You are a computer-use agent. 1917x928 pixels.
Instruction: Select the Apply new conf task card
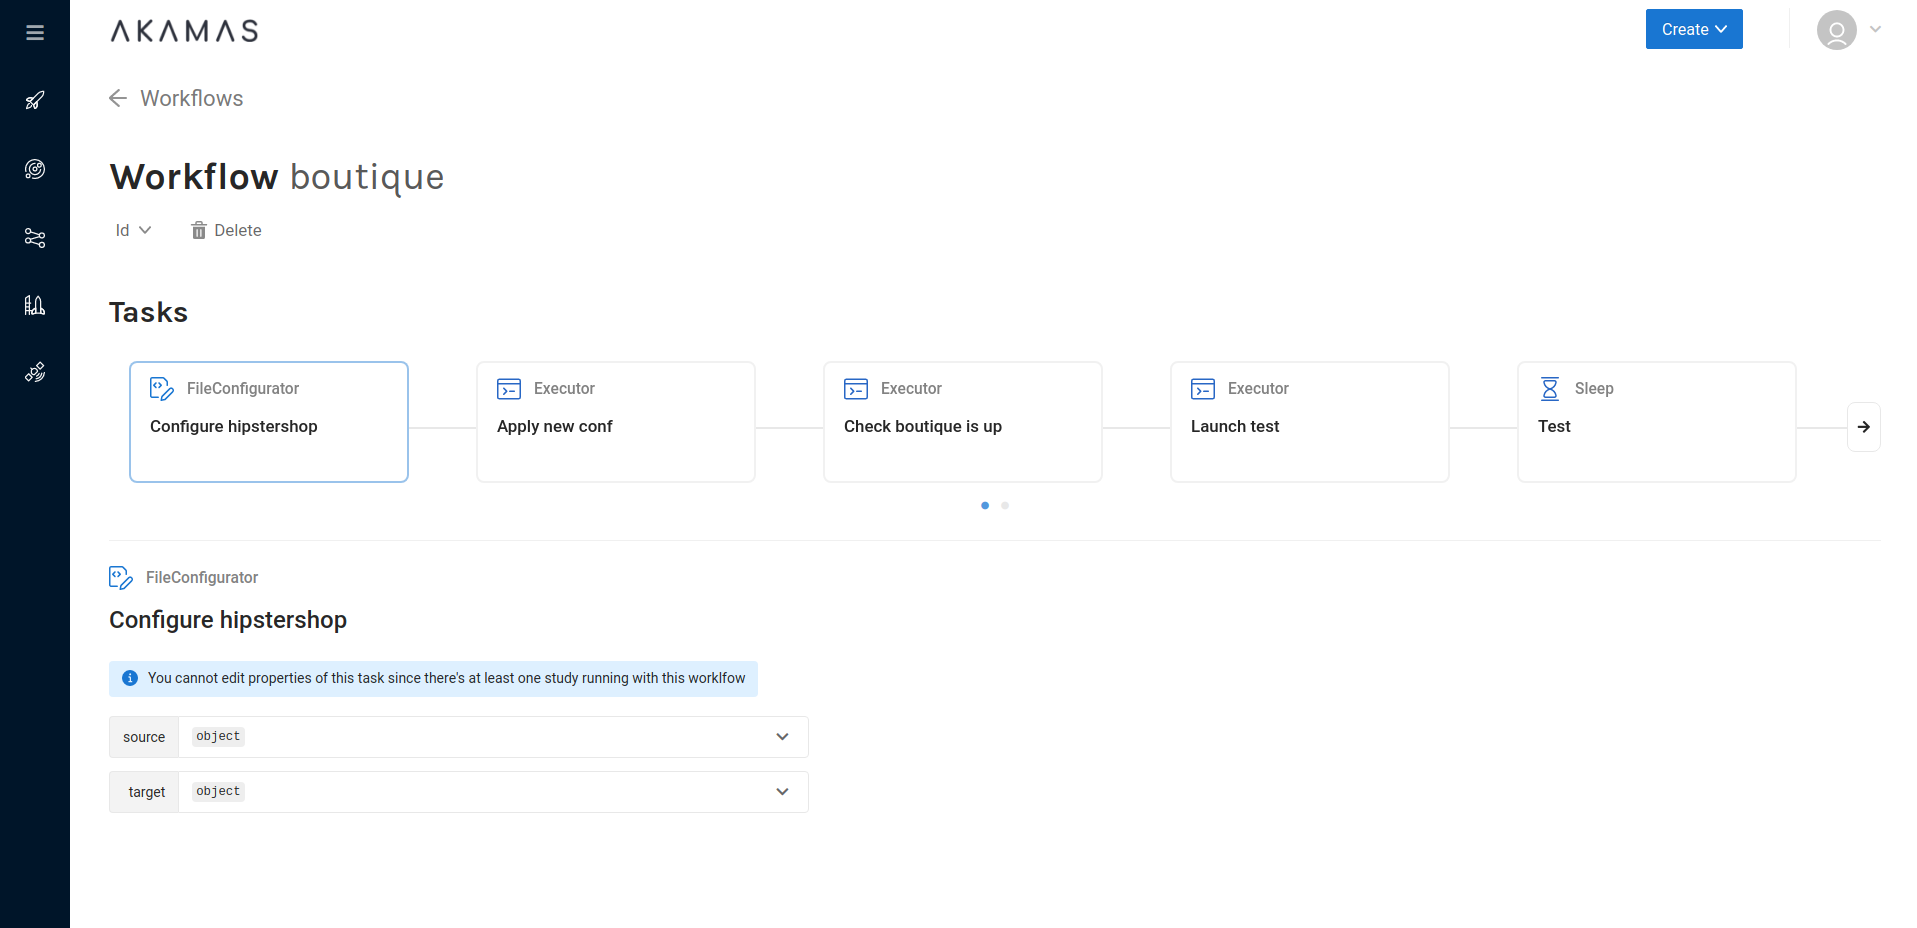coord(615,422)
